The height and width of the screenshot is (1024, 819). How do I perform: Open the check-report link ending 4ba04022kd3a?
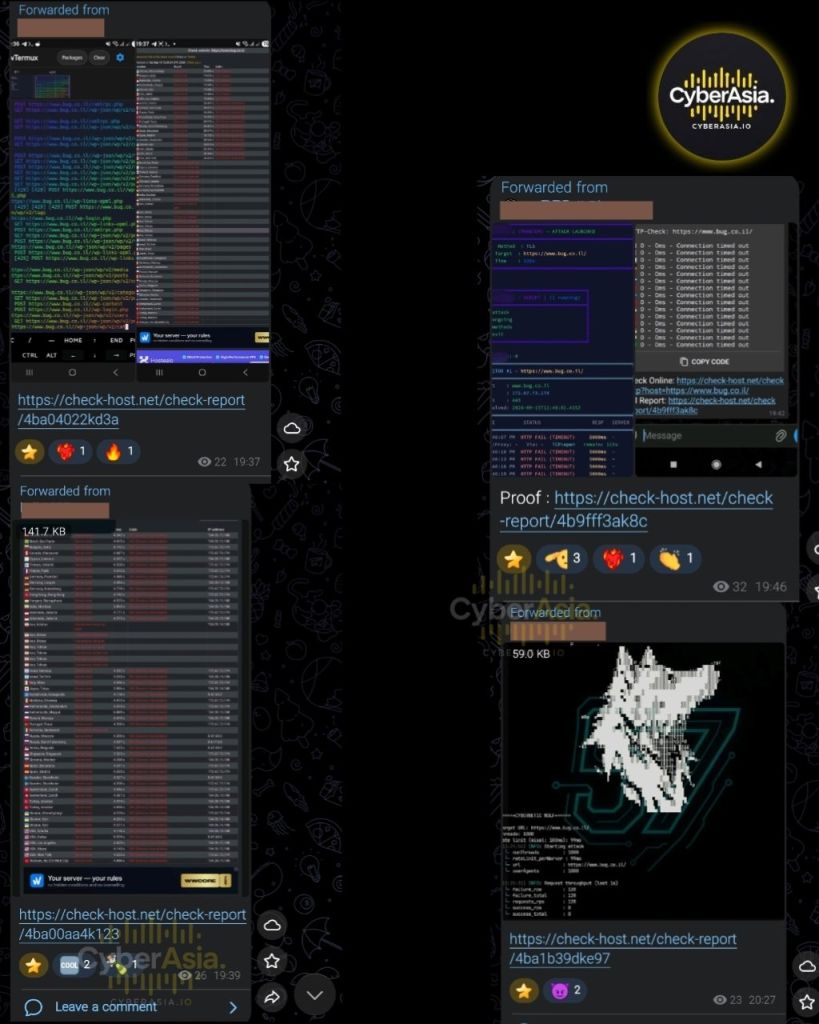(x=131, y=409)
